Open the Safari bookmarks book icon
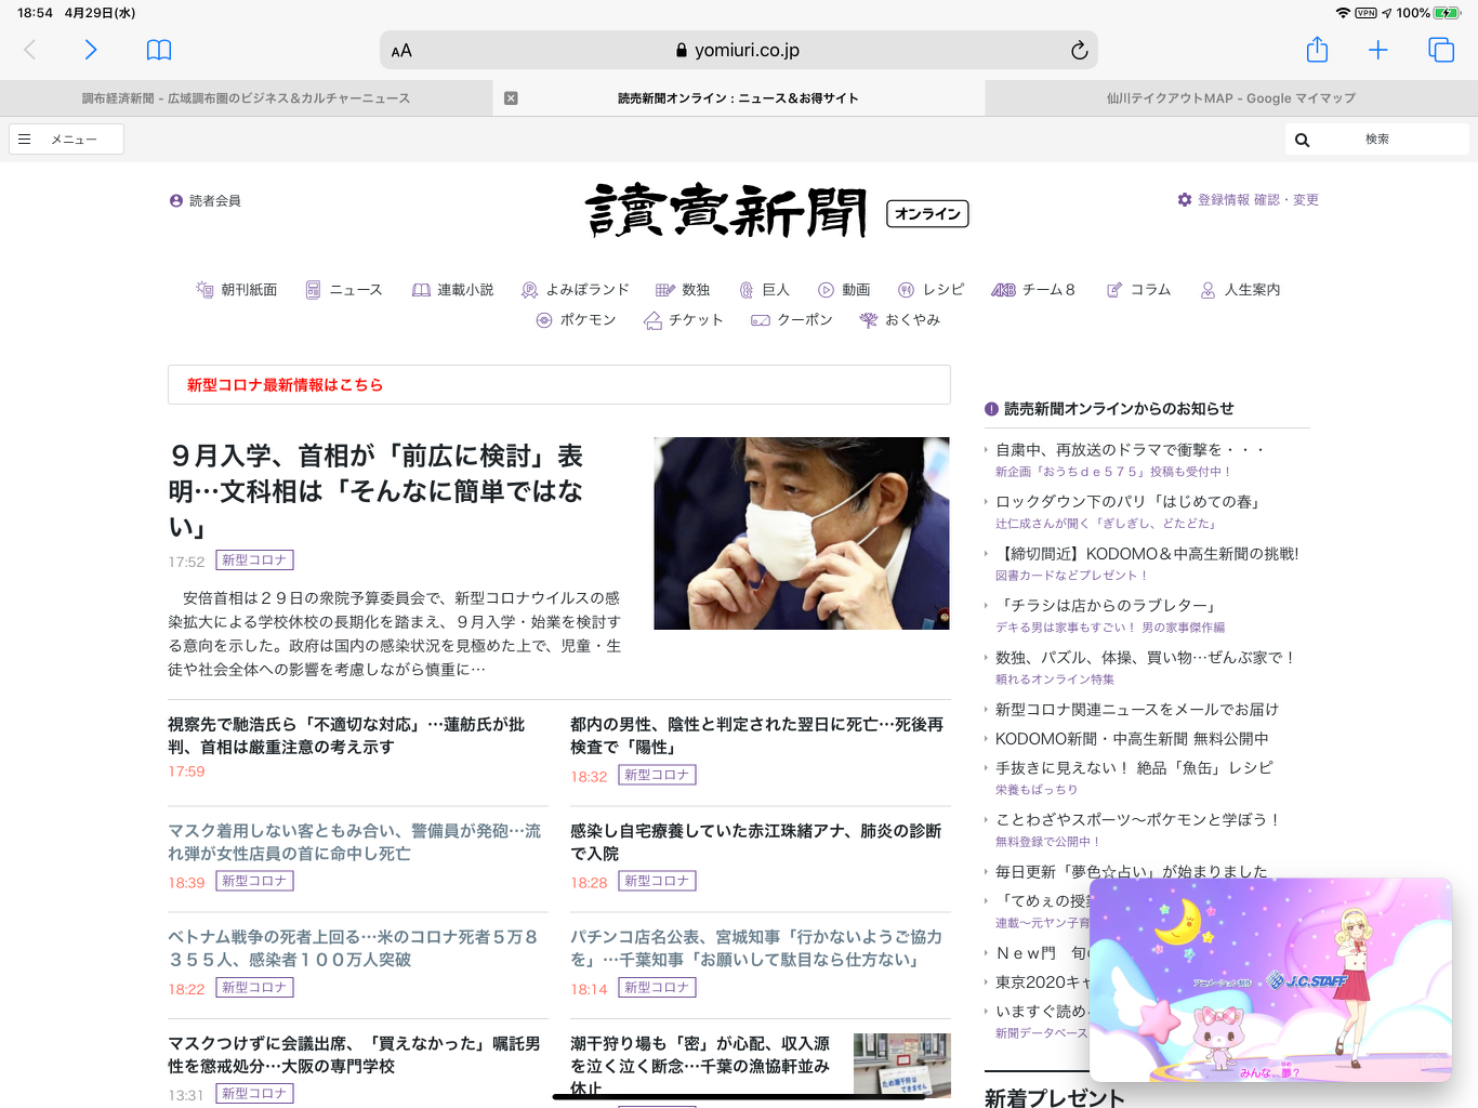Image resolution: width=1478 pixels, height=1108 pixels. pos(159,50)
